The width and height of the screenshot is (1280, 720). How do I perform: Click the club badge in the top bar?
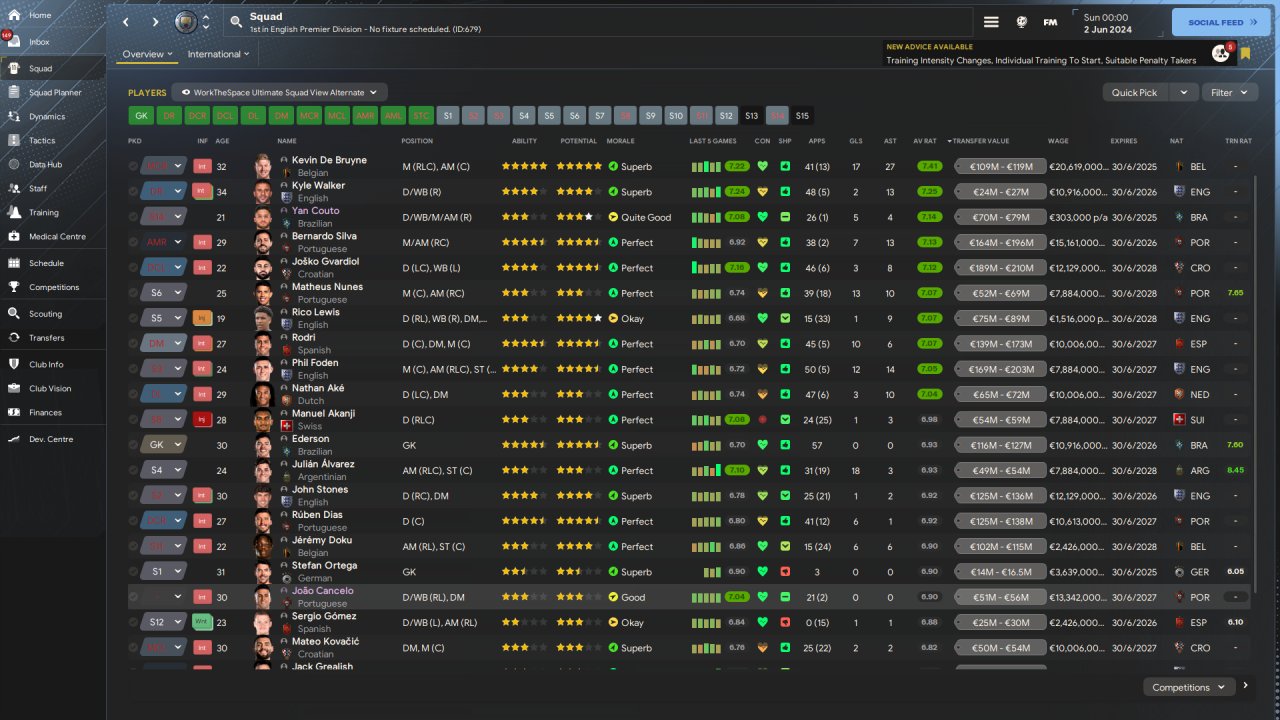point(186,22)
